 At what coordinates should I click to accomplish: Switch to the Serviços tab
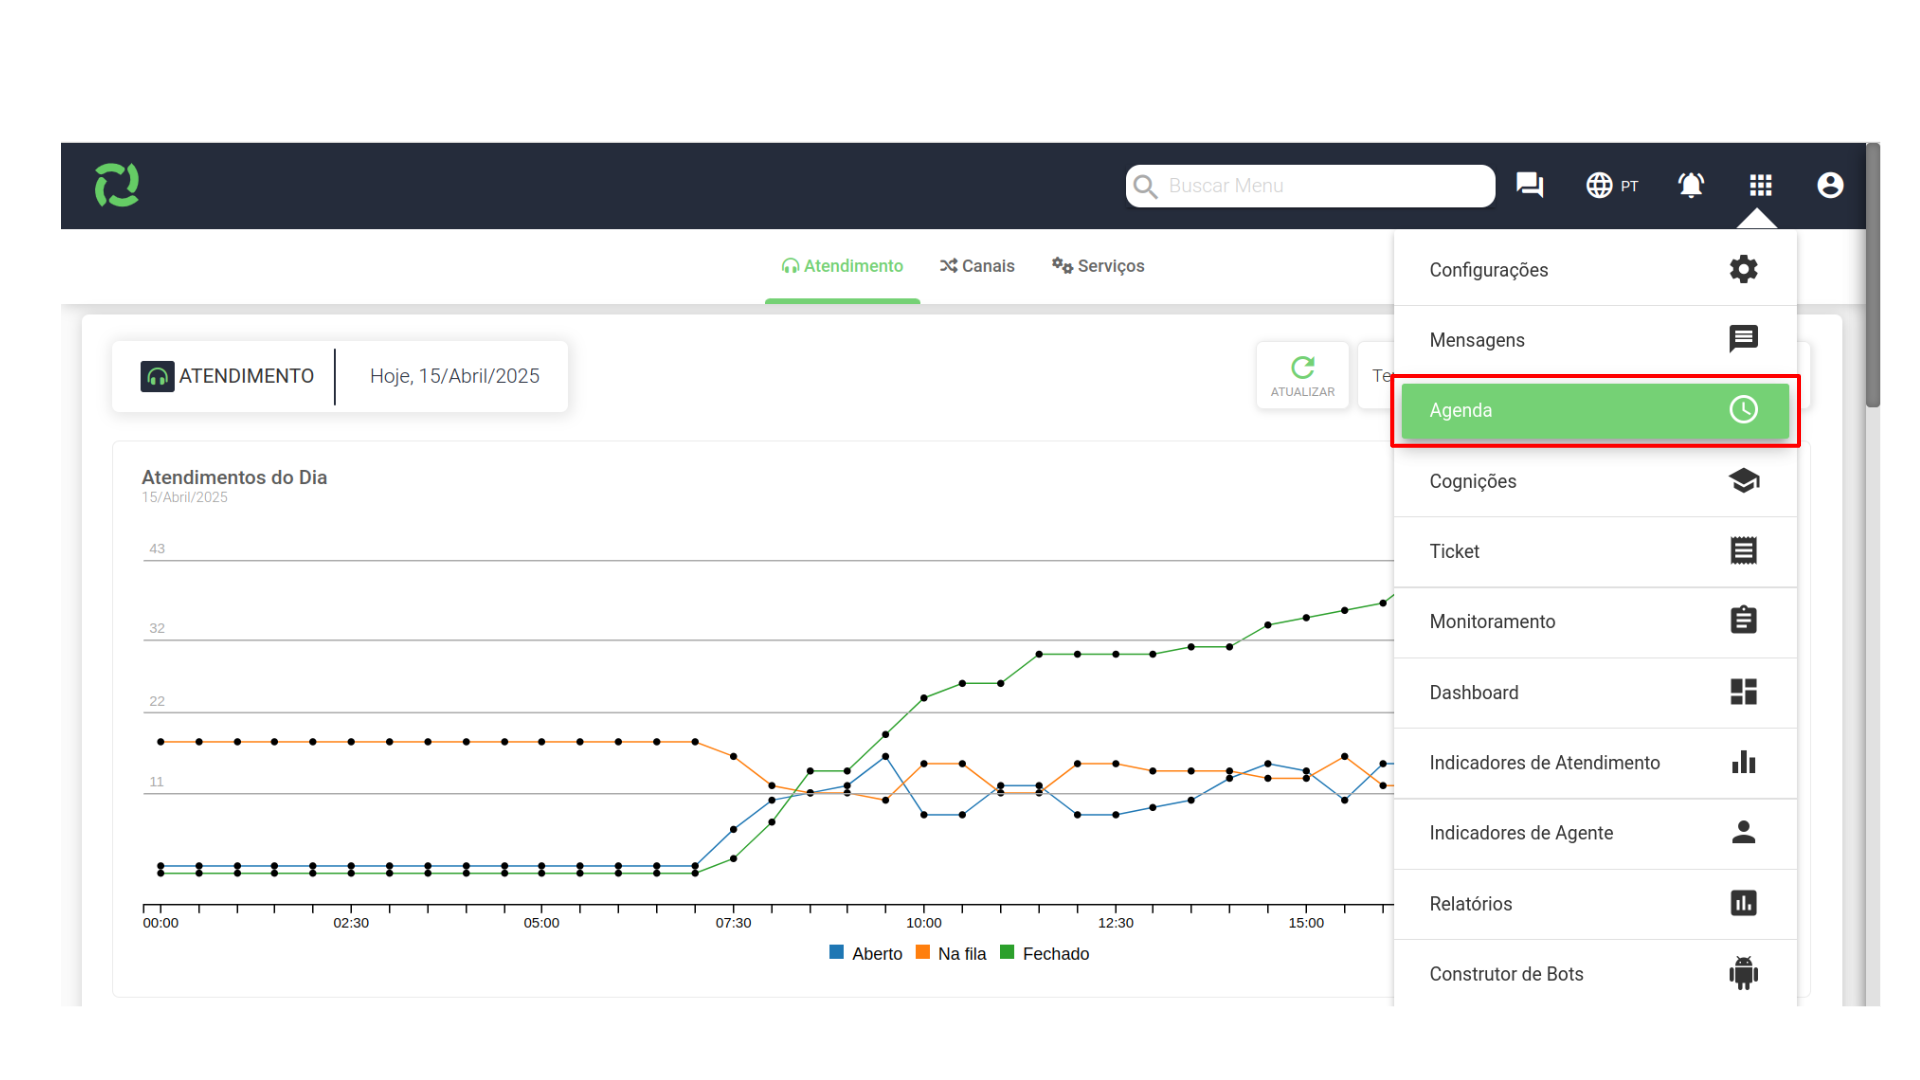click(1098, 266)
